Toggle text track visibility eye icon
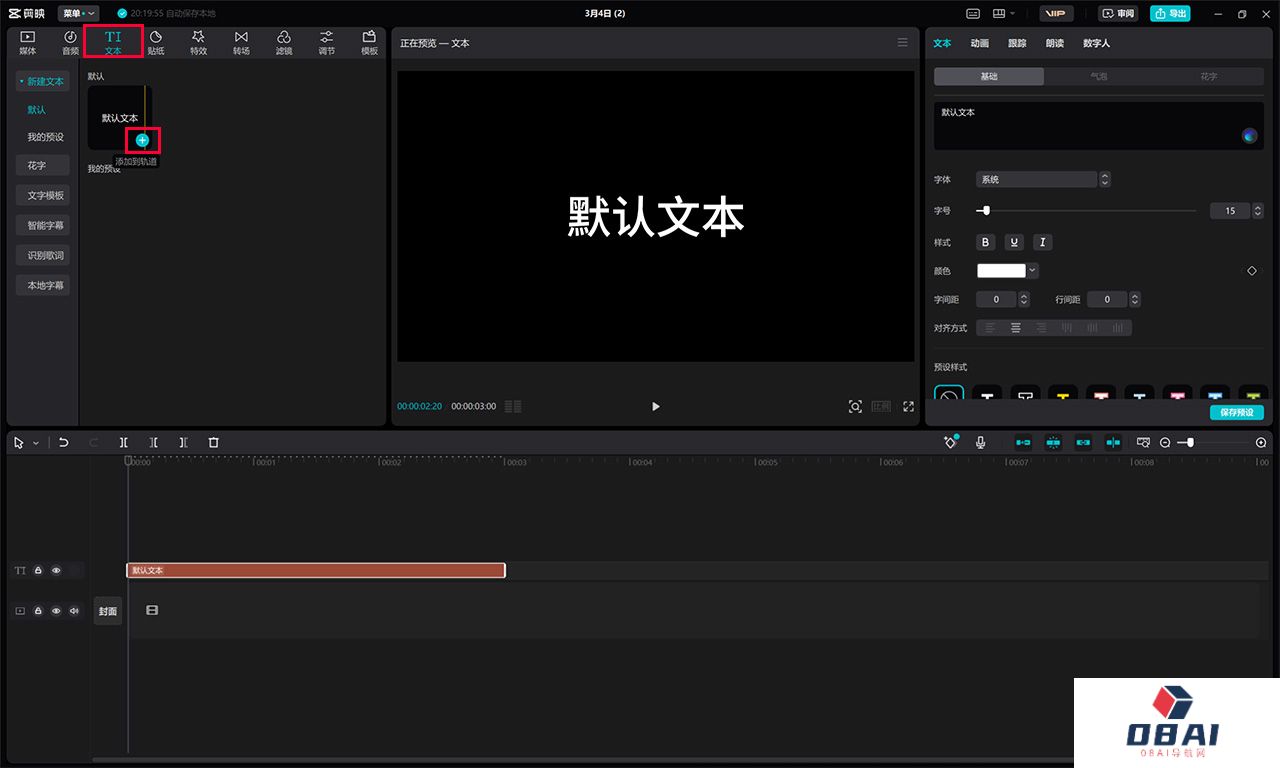Screen dimensions: 1280x768 click(56, 571)
